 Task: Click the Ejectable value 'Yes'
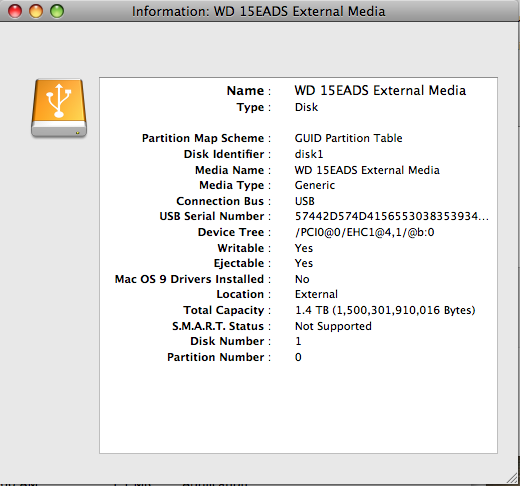tap(304, 263)
